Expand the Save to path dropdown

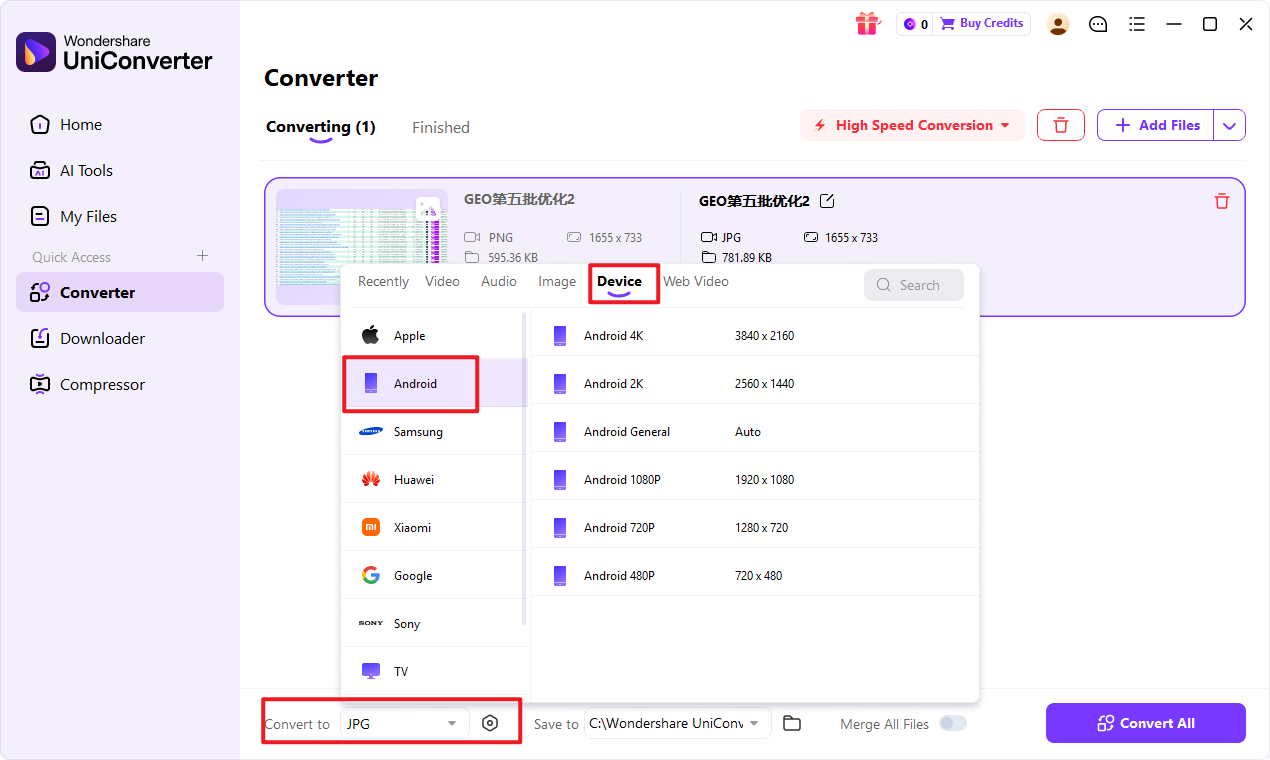(677, 723)
